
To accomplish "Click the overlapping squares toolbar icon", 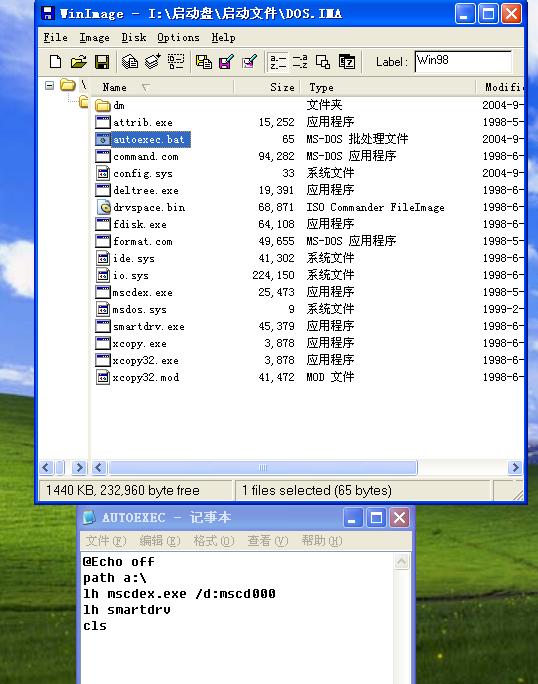I will point(323,62).
